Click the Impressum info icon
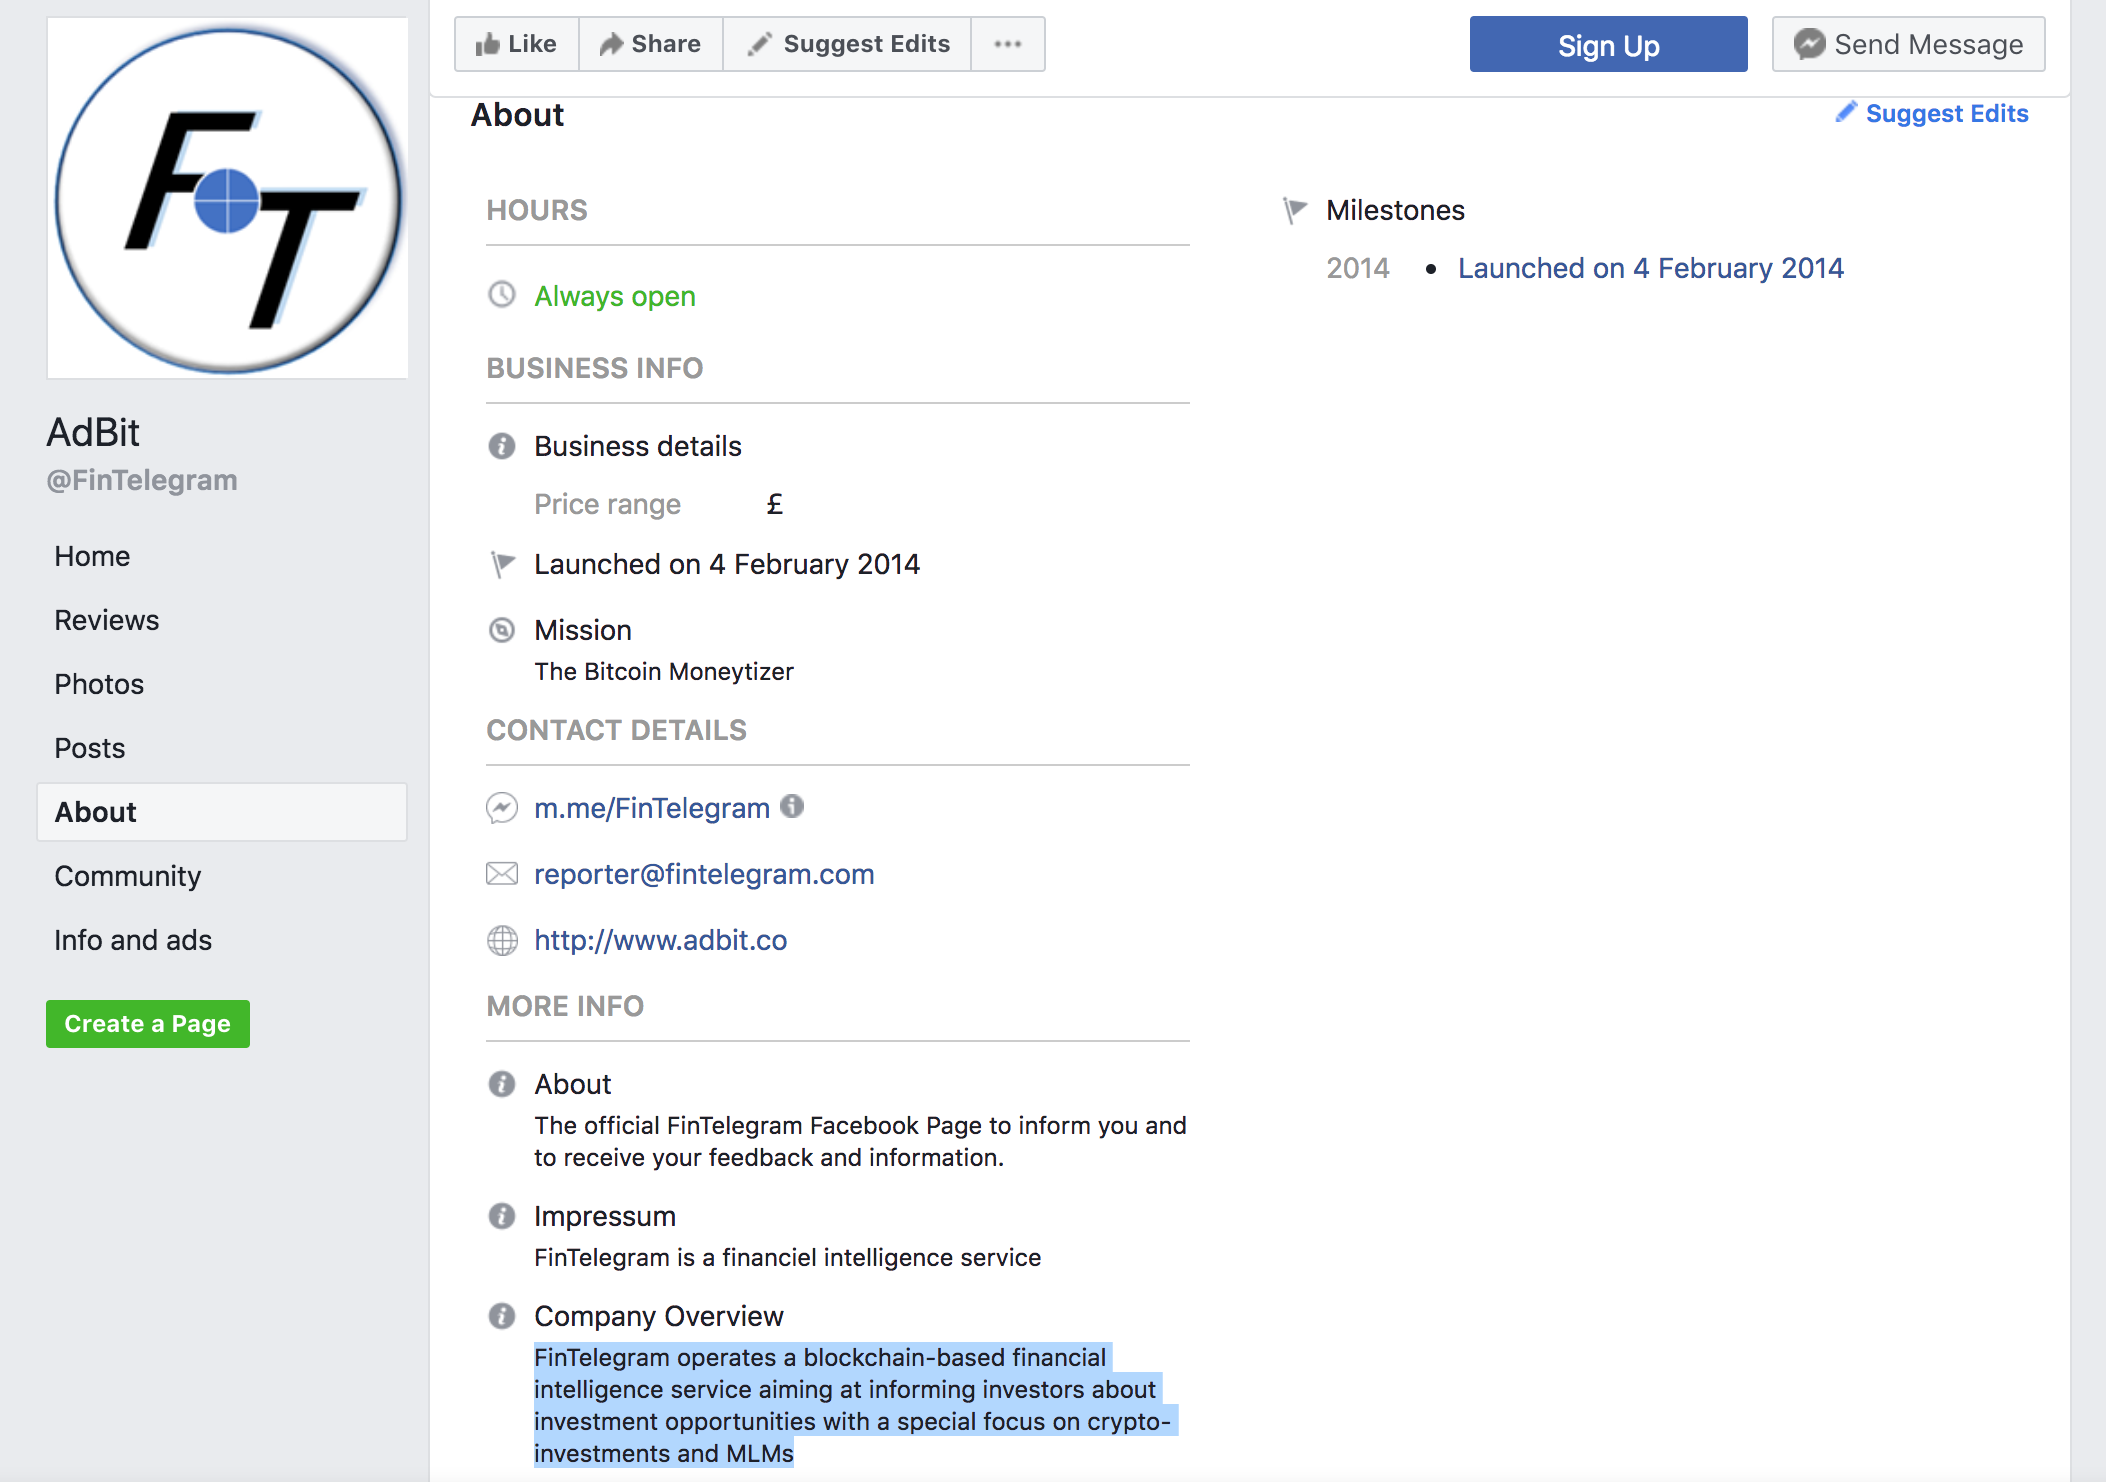The image size is (2106, 1482). click(x=502, y=1216)
